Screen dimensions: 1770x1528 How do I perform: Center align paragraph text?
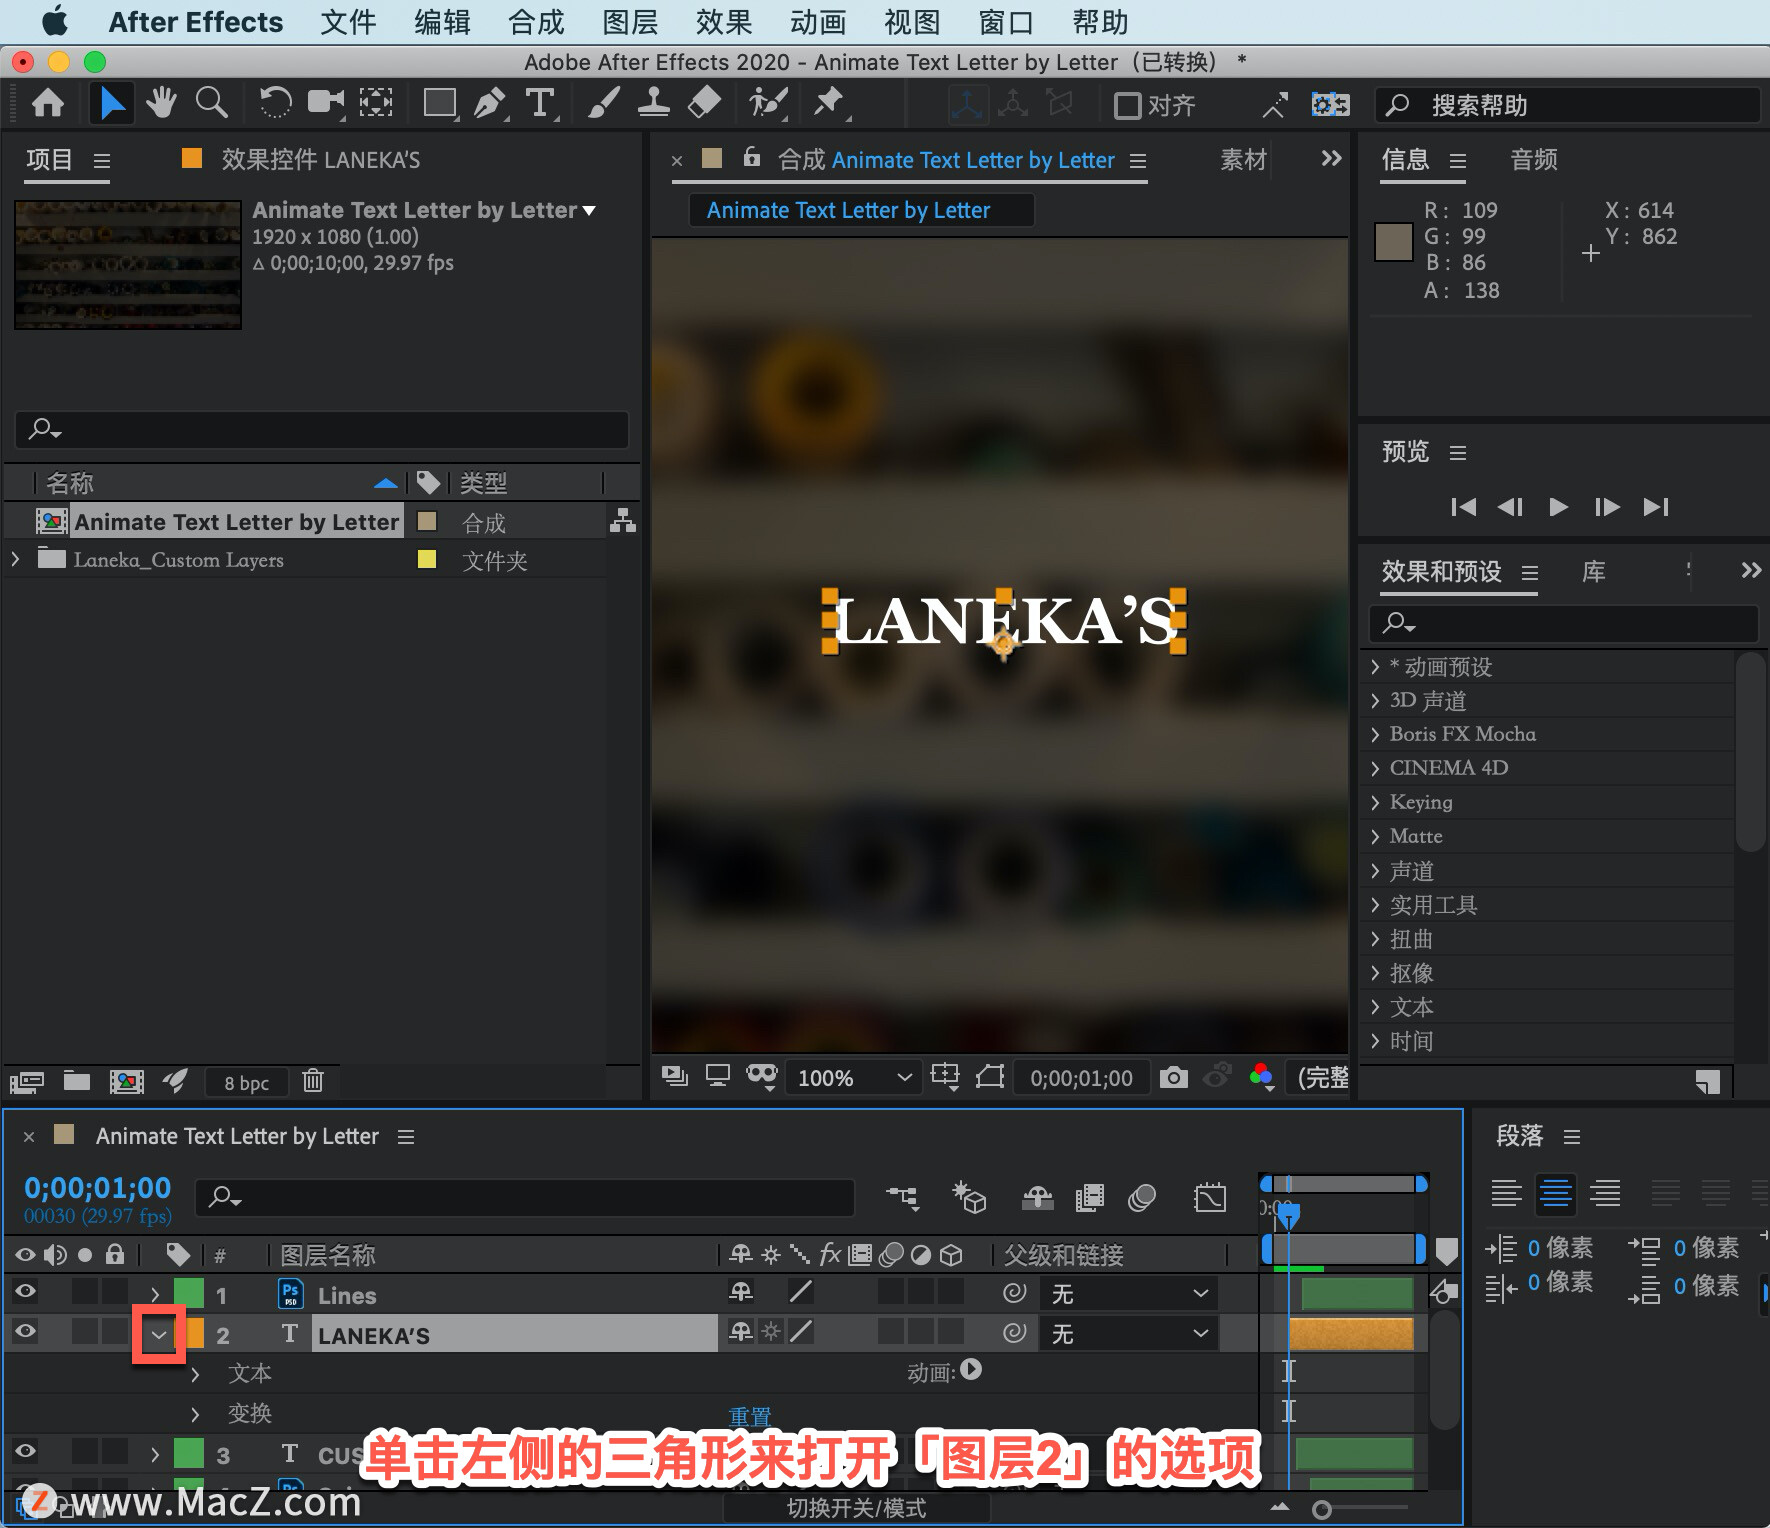(x=1556, y=1193)
